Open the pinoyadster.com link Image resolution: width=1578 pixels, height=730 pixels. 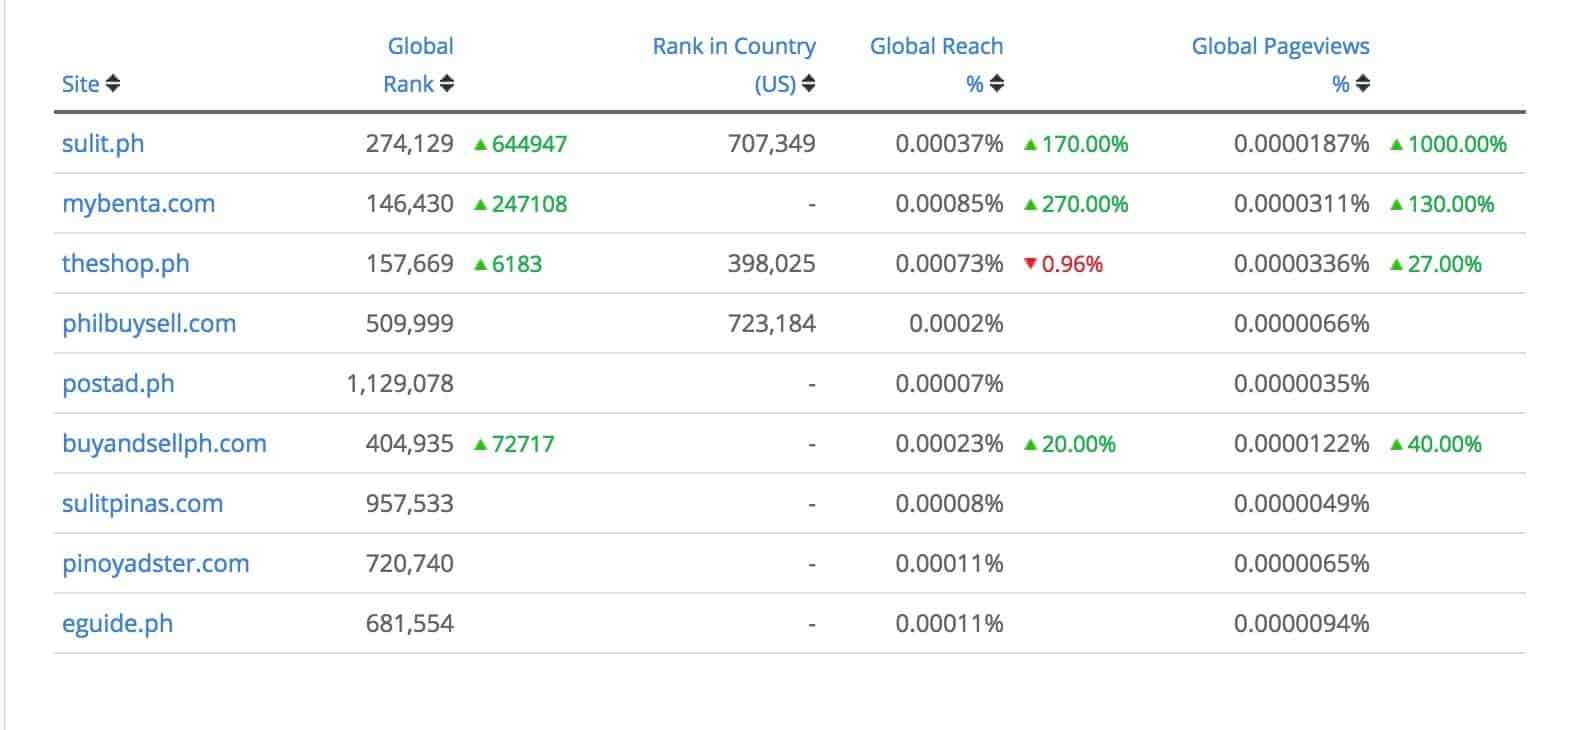point(155,564)
